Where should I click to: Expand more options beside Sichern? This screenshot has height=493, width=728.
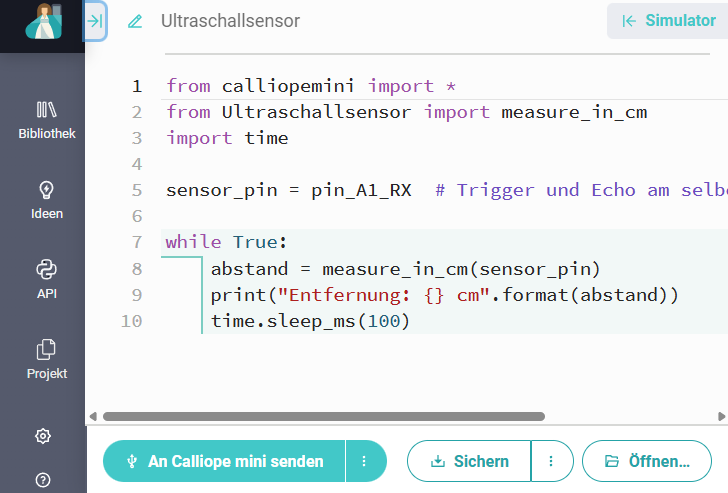[x=552, y=461]
